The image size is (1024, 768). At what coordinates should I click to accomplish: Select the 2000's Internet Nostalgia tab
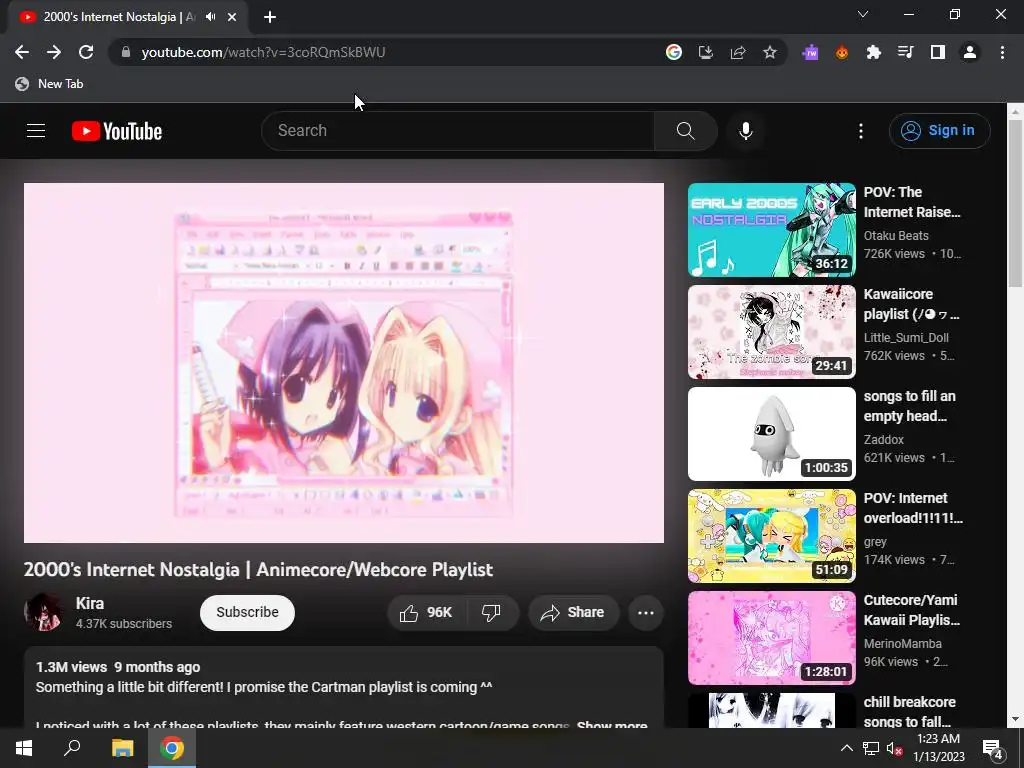click(119, 17)
